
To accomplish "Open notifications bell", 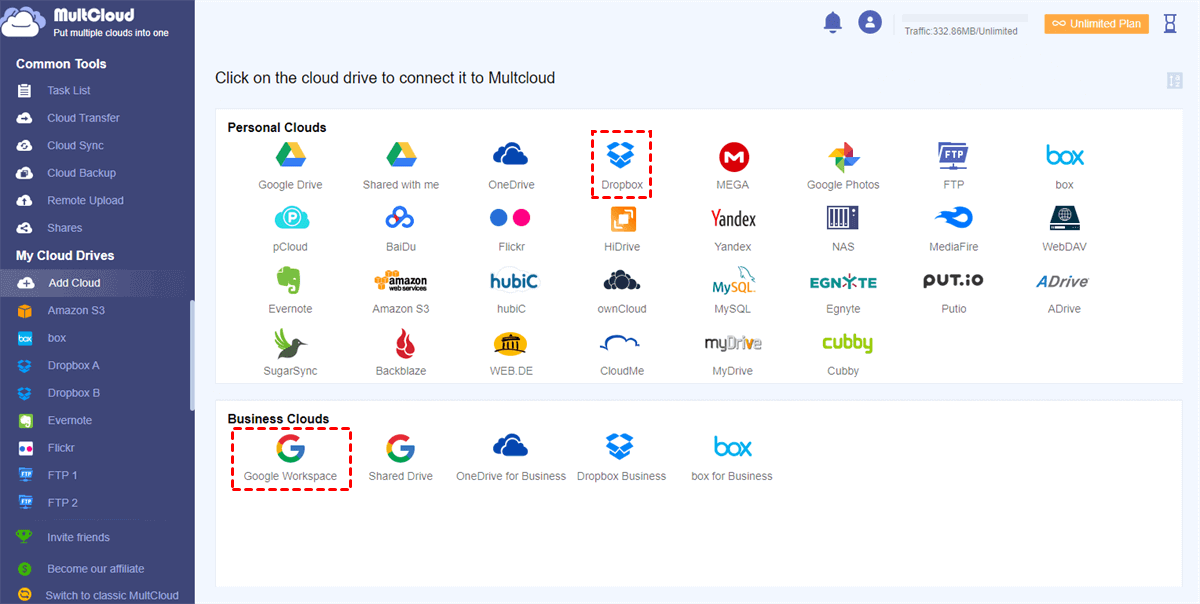I will pos(833,23).
